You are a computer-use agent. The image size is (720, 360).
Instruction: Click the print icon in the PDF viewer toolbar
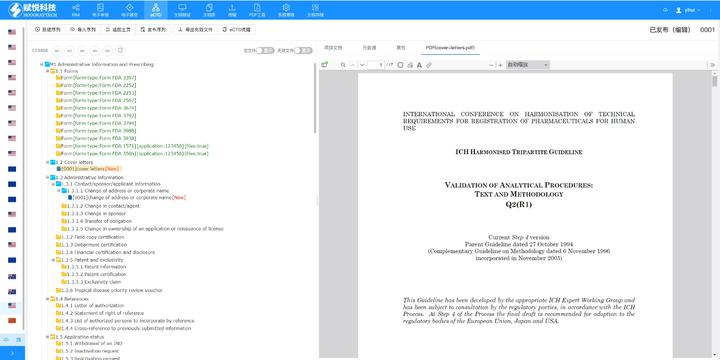[410, 65]
